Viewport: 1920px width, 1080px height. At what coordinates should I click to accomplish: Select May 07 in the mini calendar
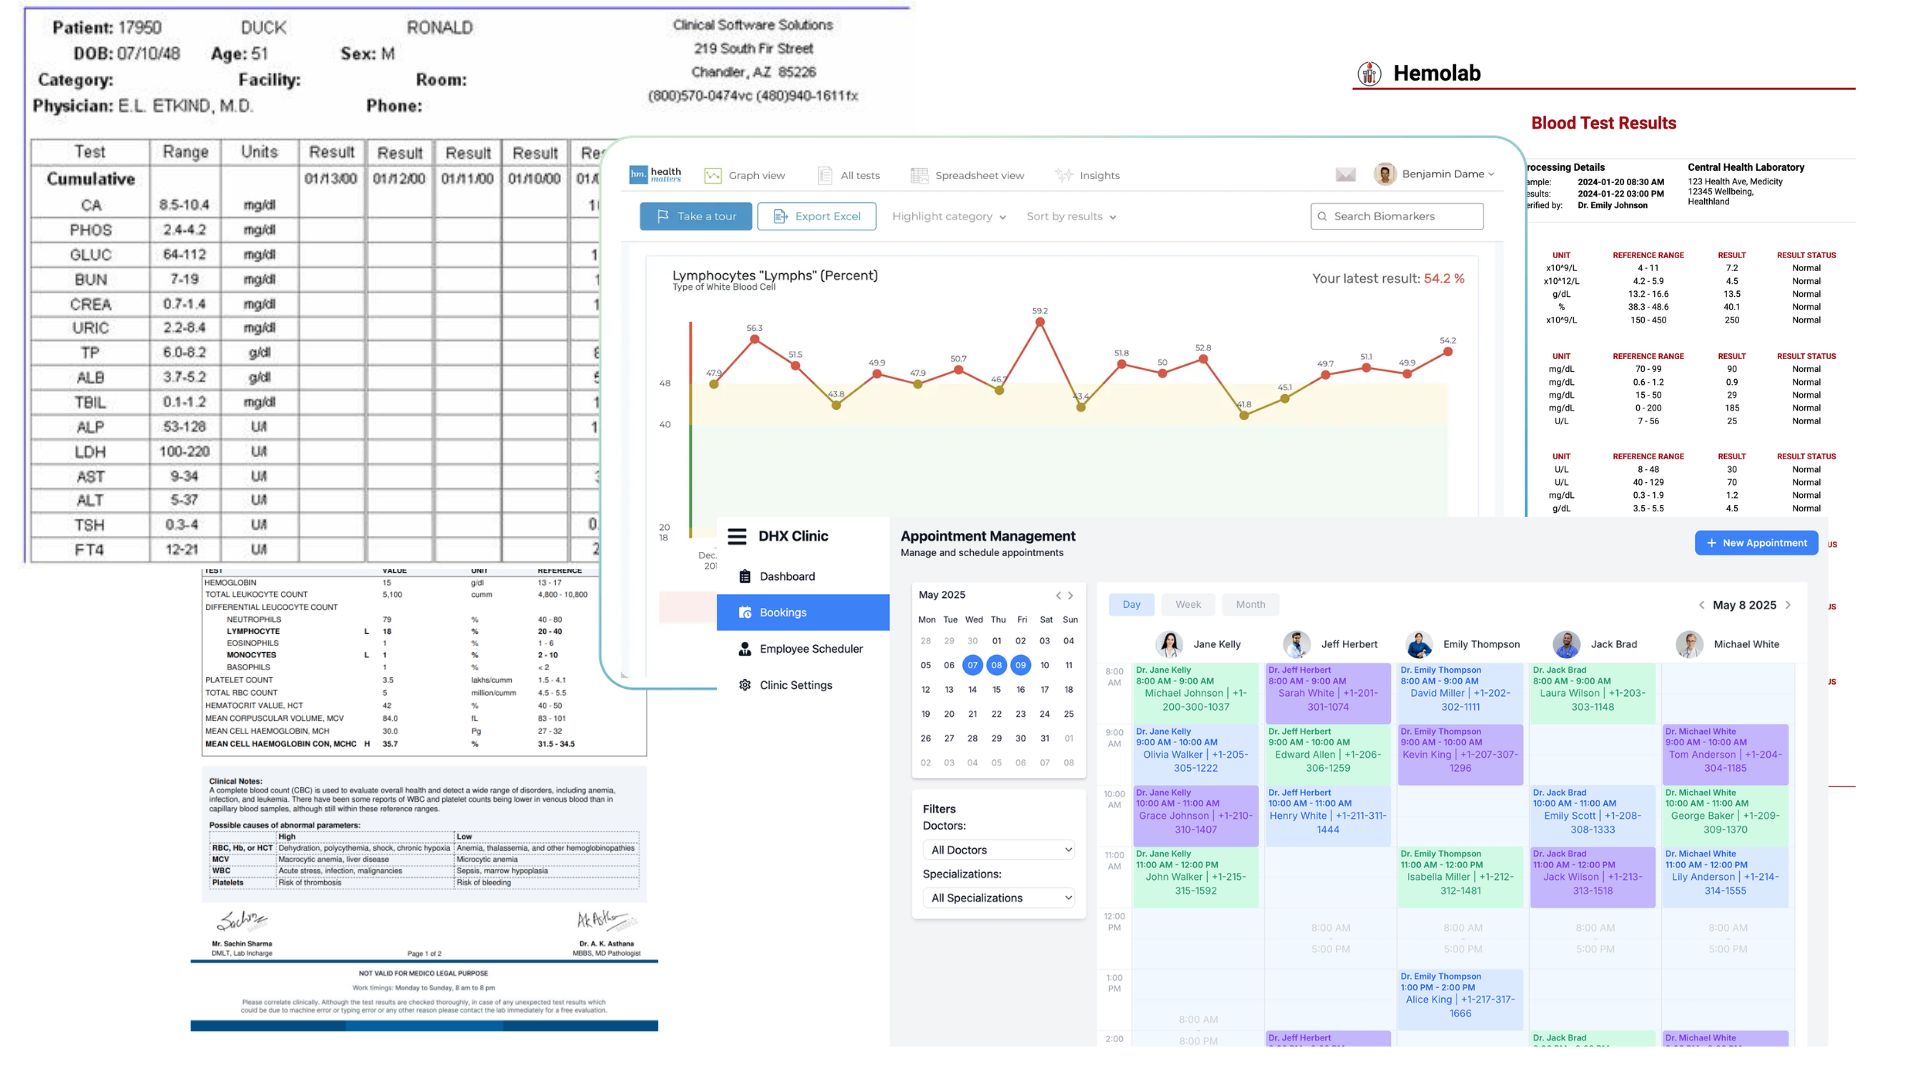pyautogui.click(x=972, y=665)
